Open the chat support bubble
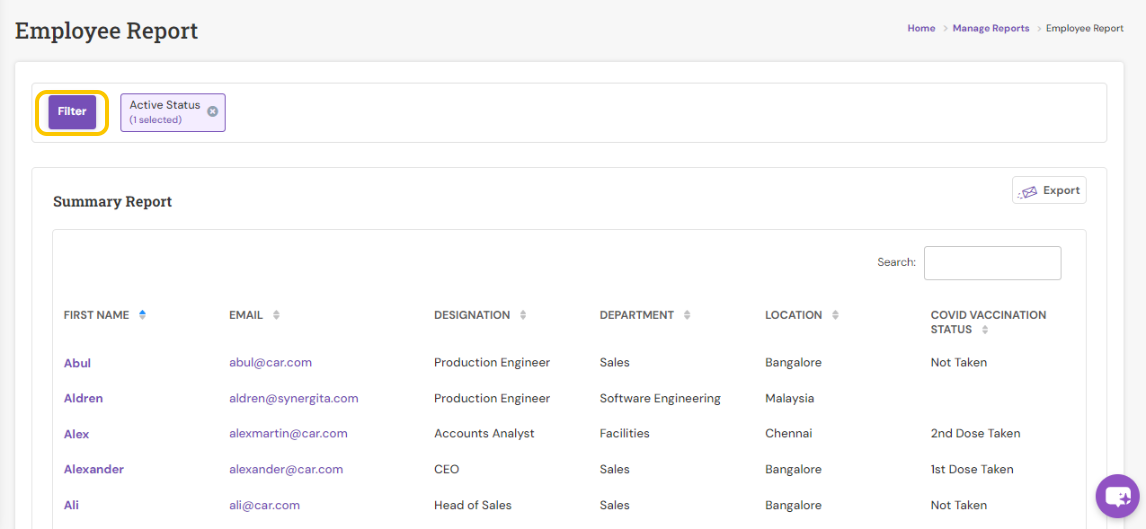This screenshot has width=1146, height=529. pos(1117,497)
